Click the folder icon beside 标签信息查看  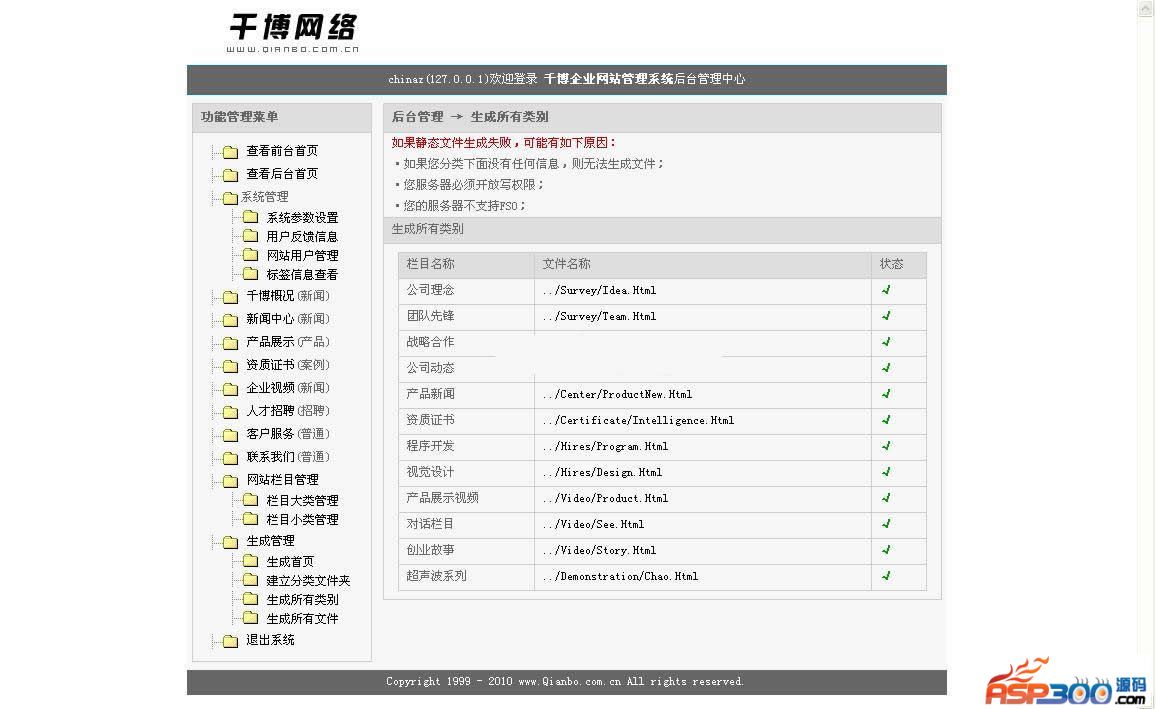[251, 274]
